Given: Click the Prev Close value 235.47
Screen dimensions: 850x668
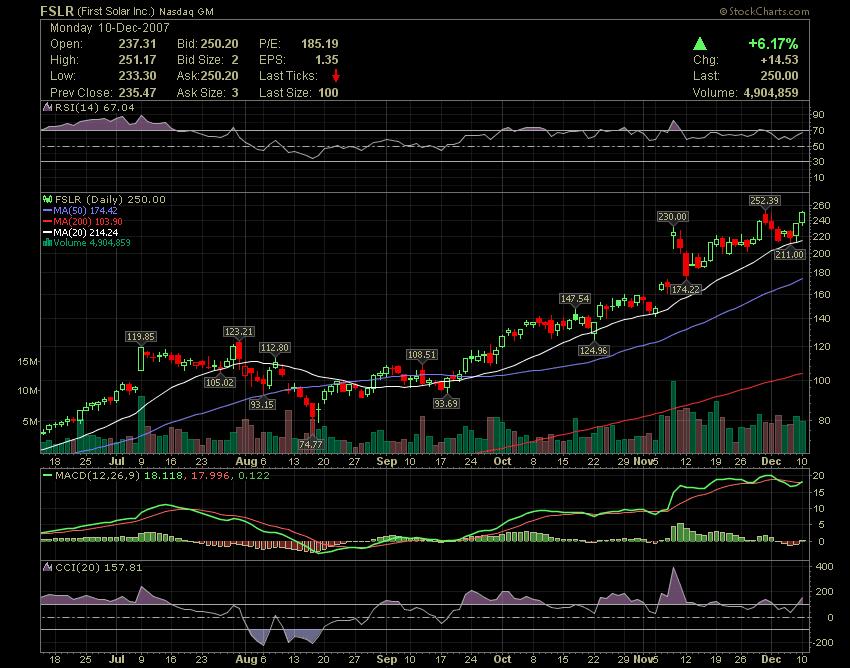Looking at the screenshot, I should (x=137, y=93).
